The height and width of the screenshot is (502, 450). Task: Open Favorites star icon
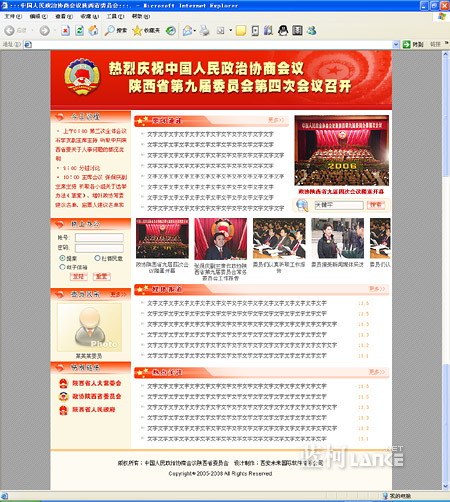(137, 31)
